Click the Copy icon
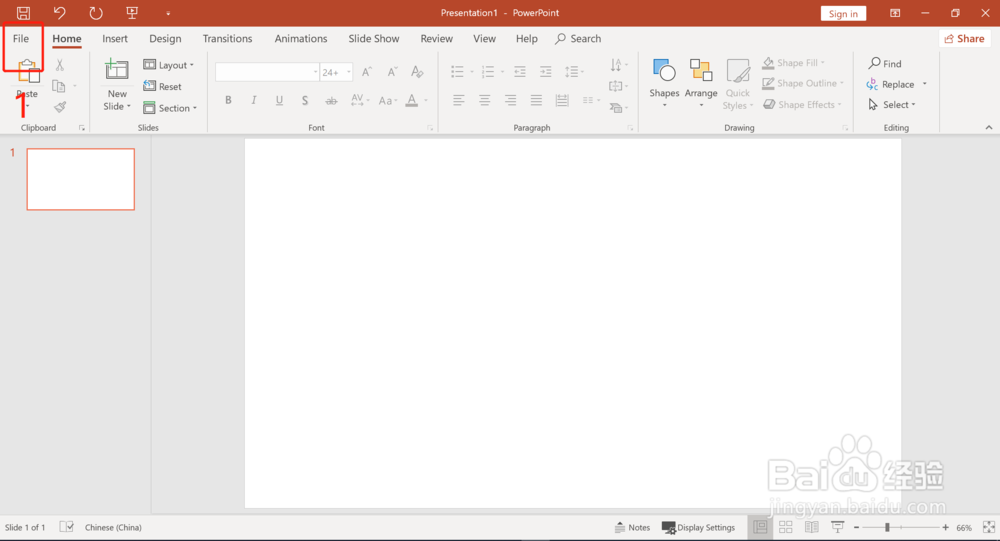Screen dimensions: 1000x541 pos(59,85)
